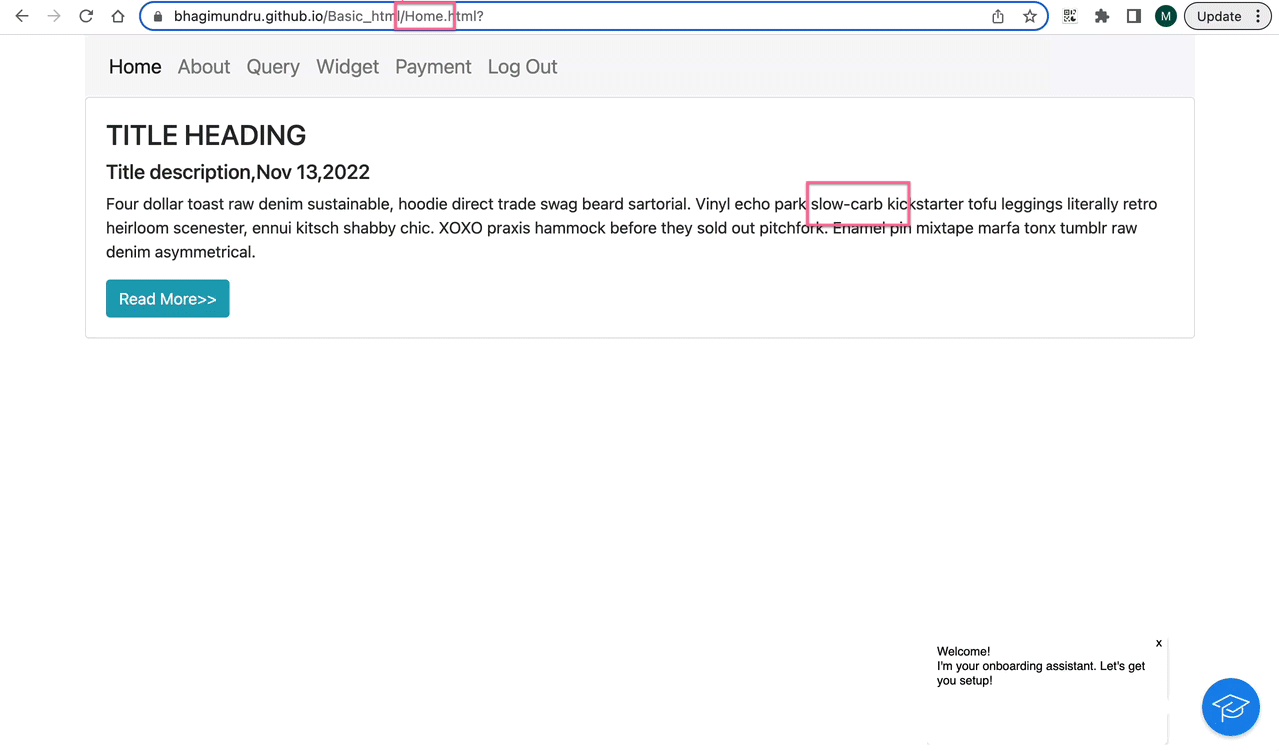The height and width of the screenshot is (751, 1279).
Task: Reload the page with the refresh icon
Action: [x=86, y=16]
